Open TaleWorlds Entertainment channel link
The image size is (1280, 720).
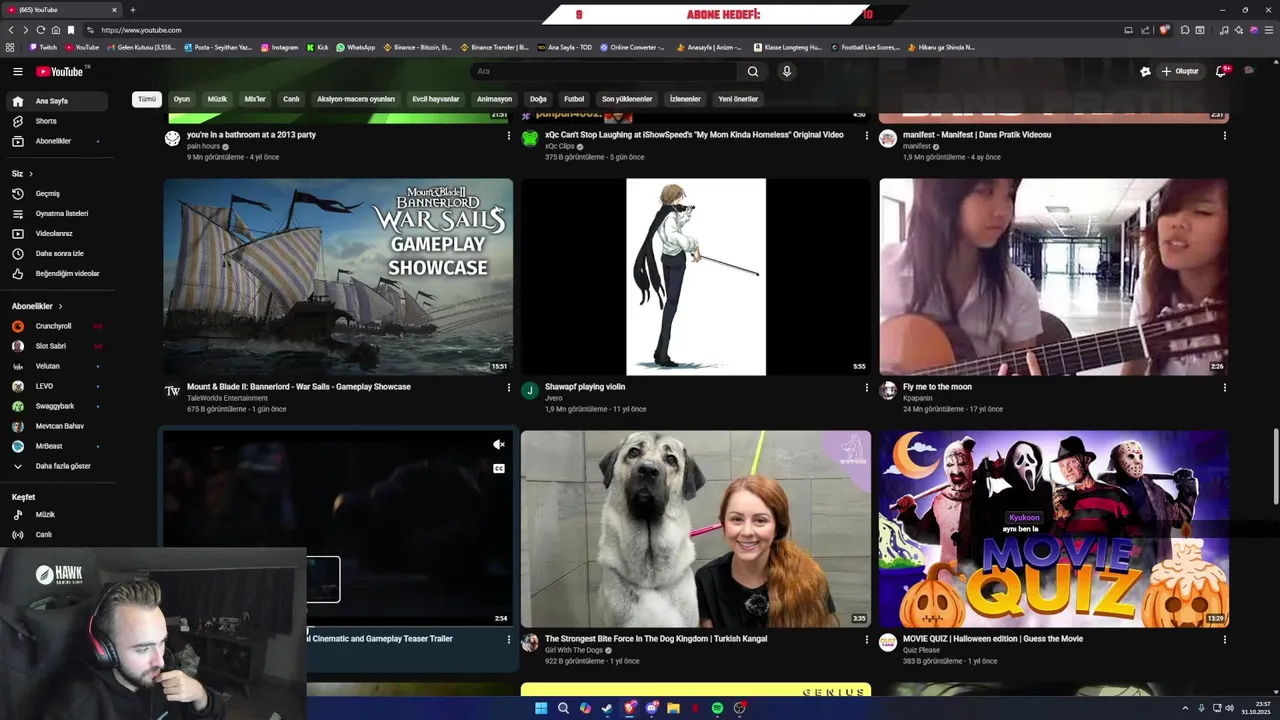tap(227, 398)
